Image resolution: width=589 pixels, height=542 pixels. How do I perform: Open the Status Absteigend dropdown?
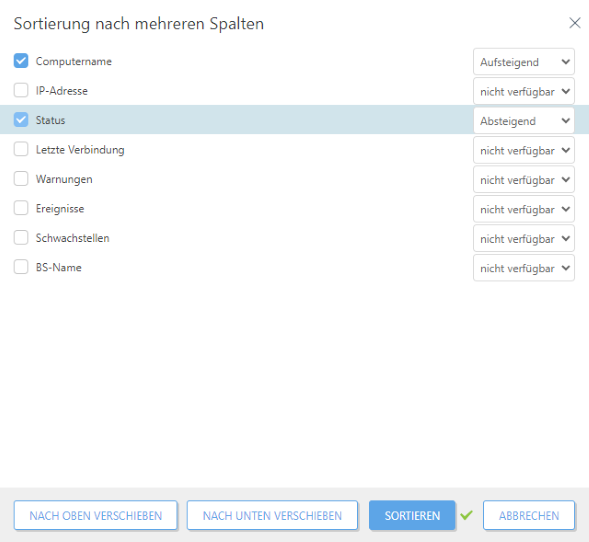[524, 121]
